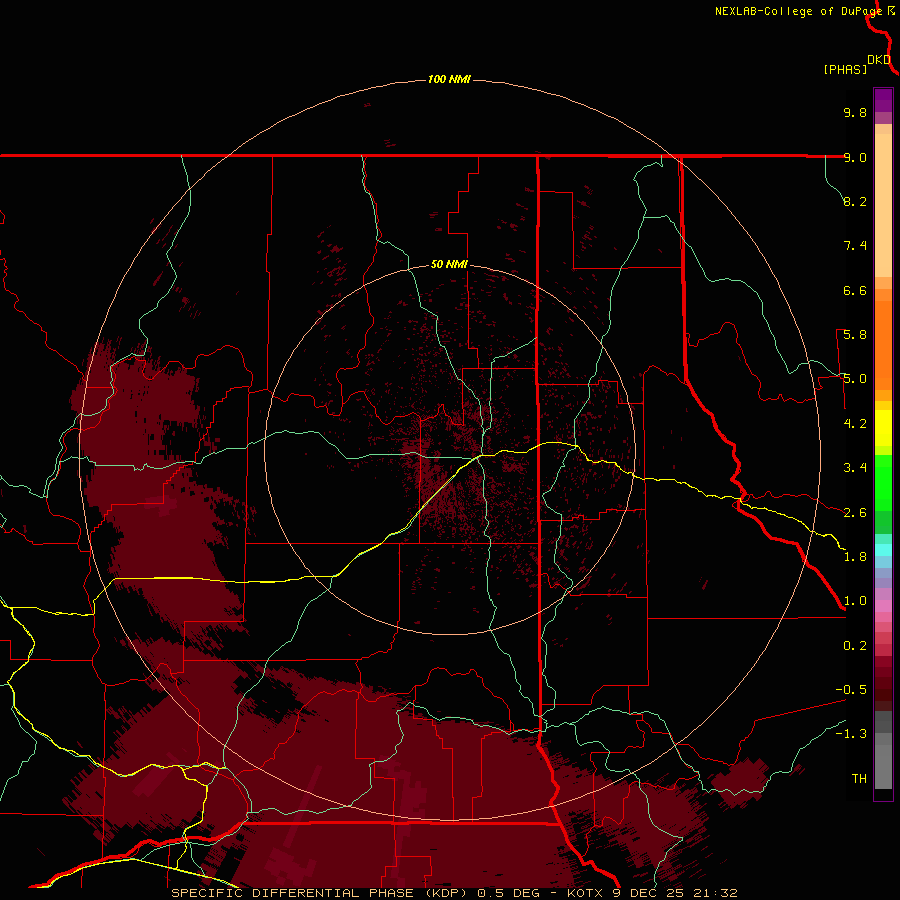Image resolution: width=900 pixels, height=900 pixels.
Task: Click the product title caption at bottom
Action: click(454, 893)
